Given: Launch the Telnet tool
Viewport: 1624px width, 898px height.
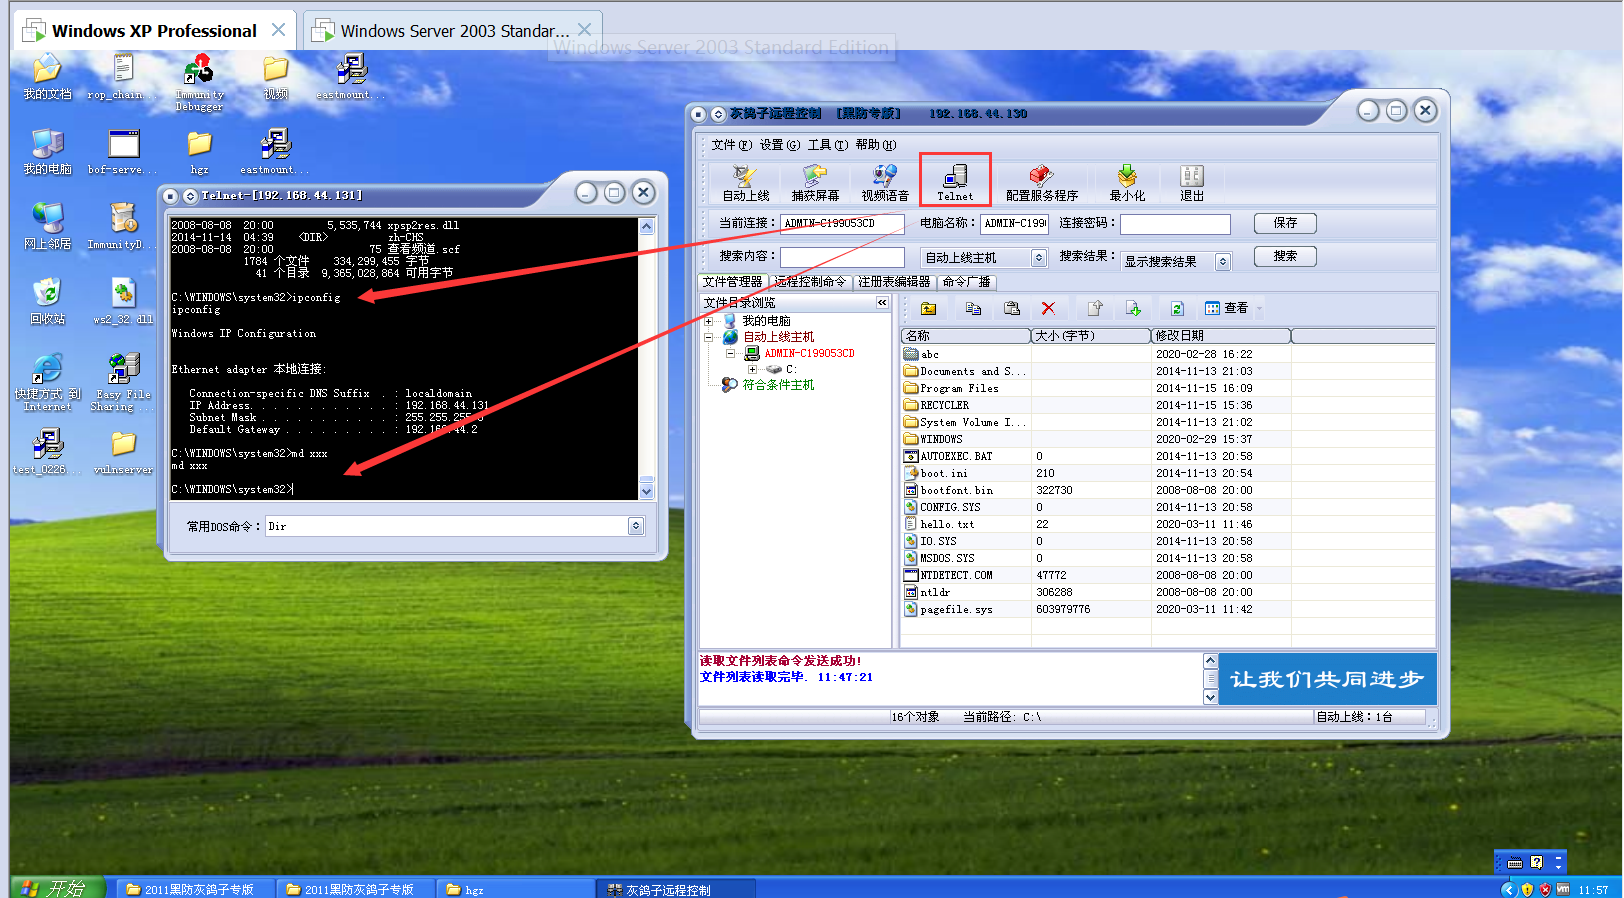Looking at the screenshot, I should (955, 183).
